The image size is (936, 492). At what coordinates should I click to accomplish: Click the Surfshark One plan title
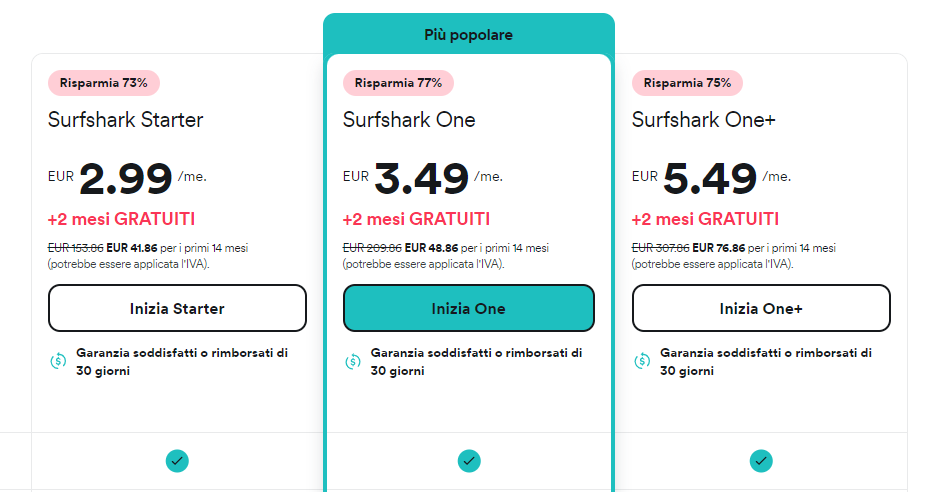point(410,120)
